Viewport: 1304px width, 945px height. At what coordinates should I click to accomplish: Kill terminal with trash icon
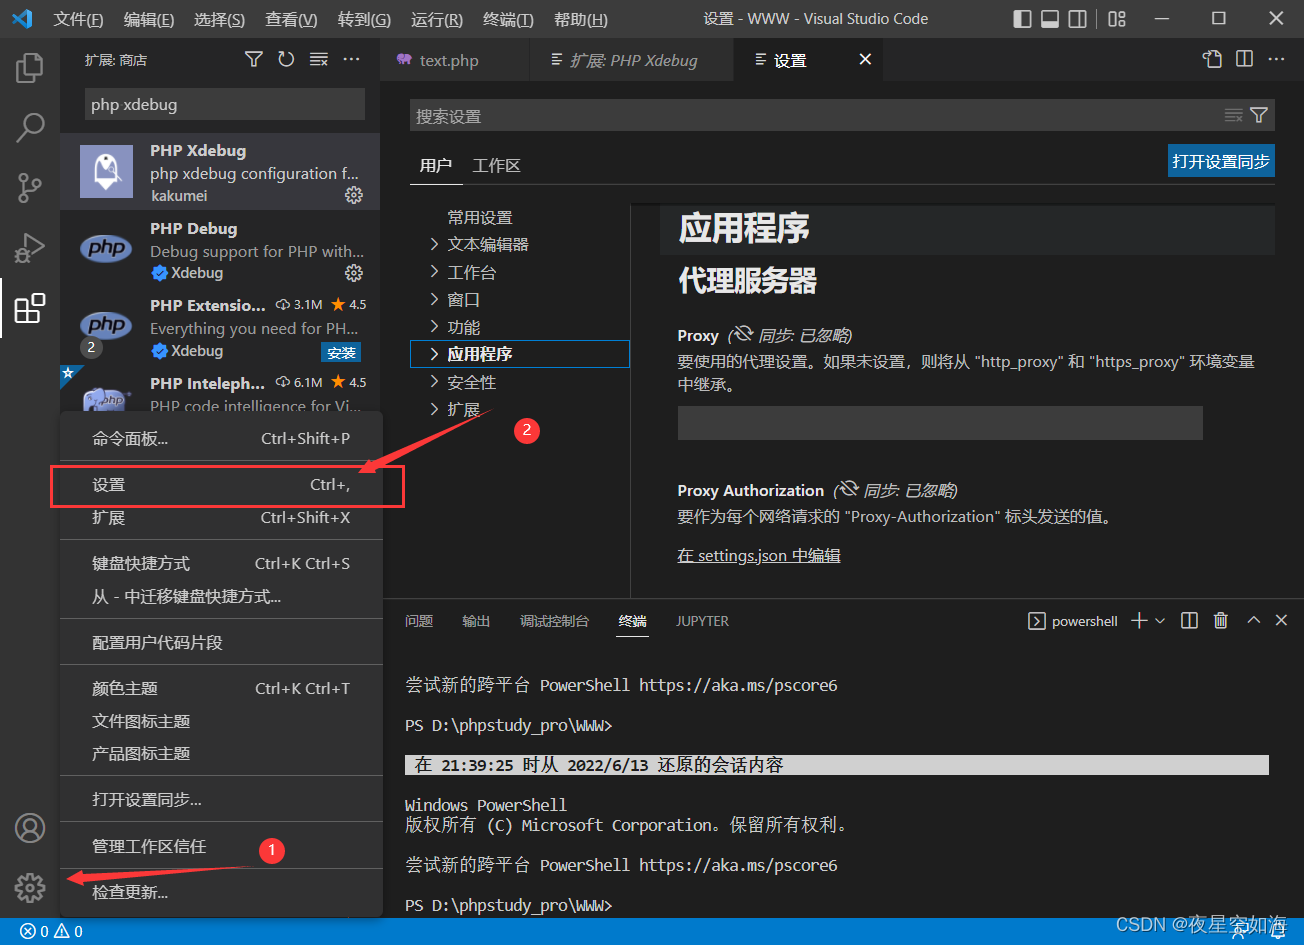click(1220, 621)
